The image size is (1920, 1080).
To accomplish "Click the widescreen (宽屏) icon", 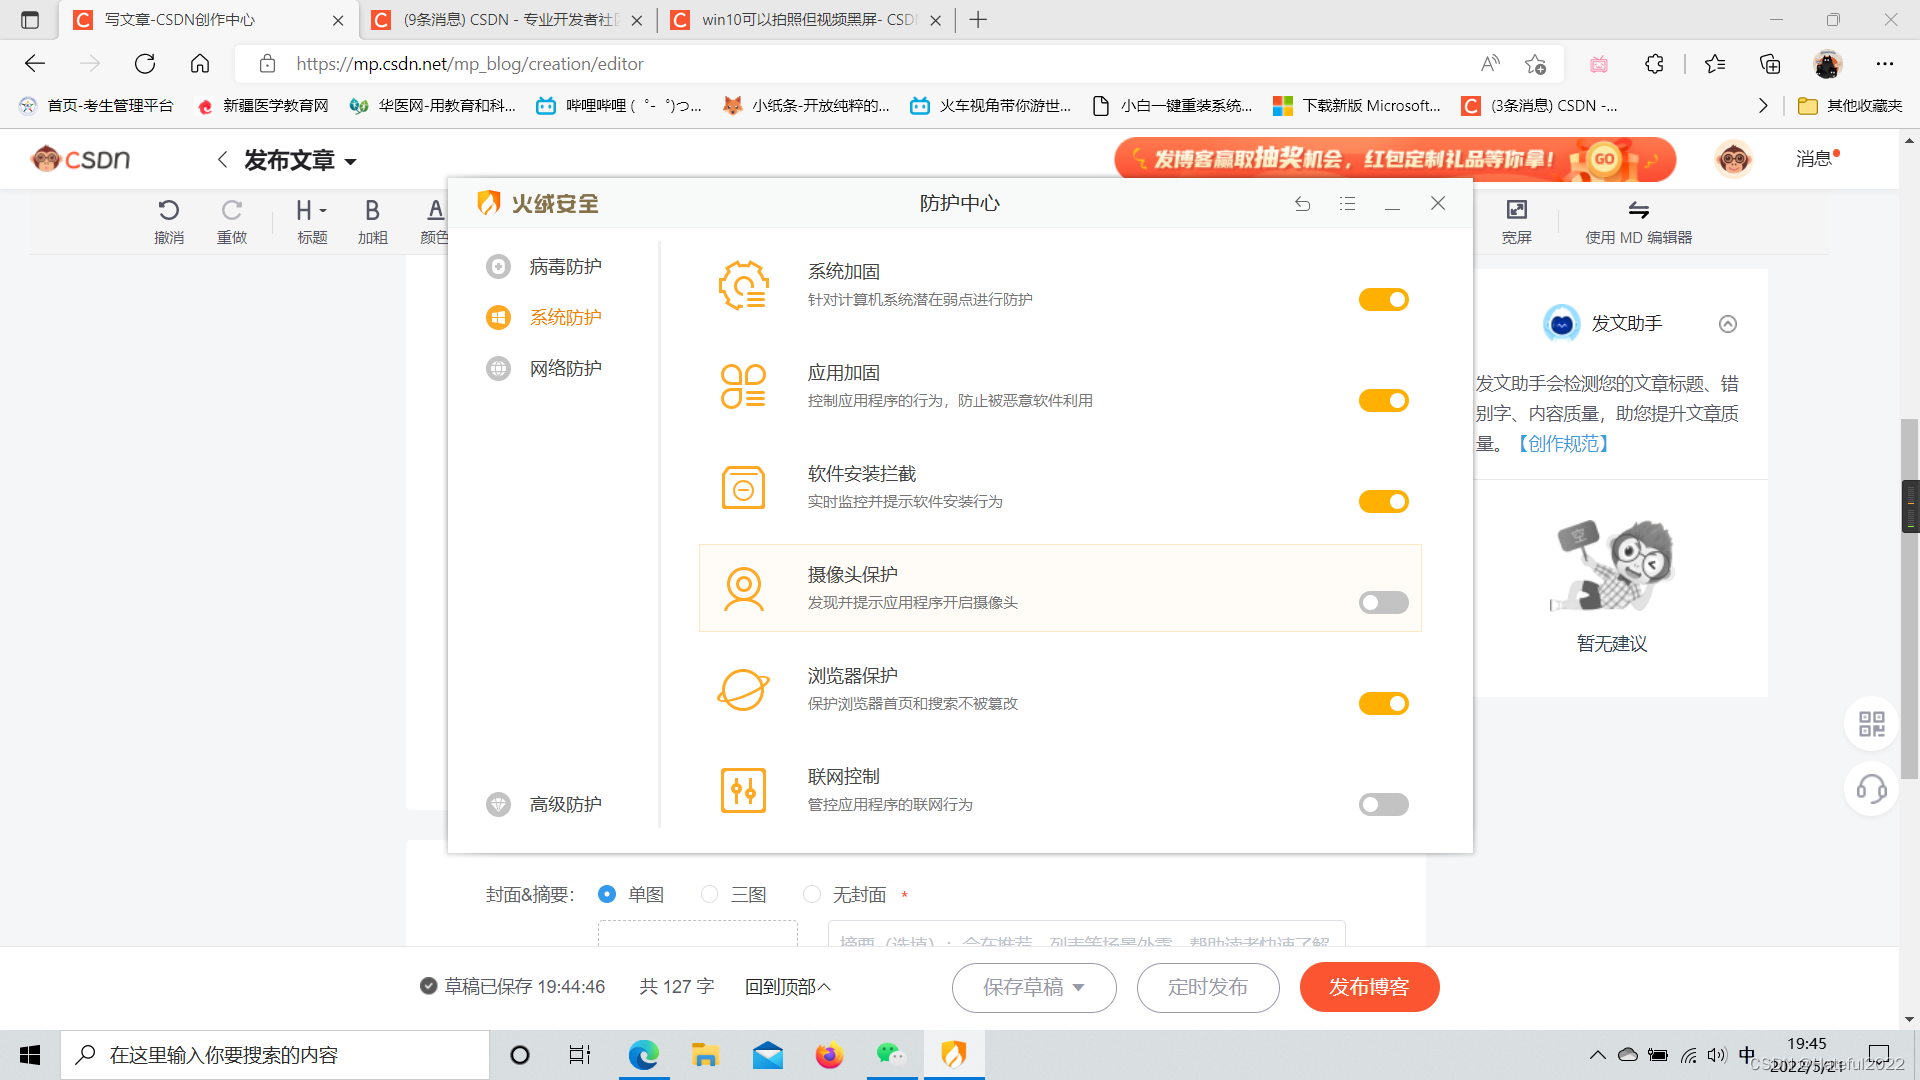I will click(x=1516, y=211).
